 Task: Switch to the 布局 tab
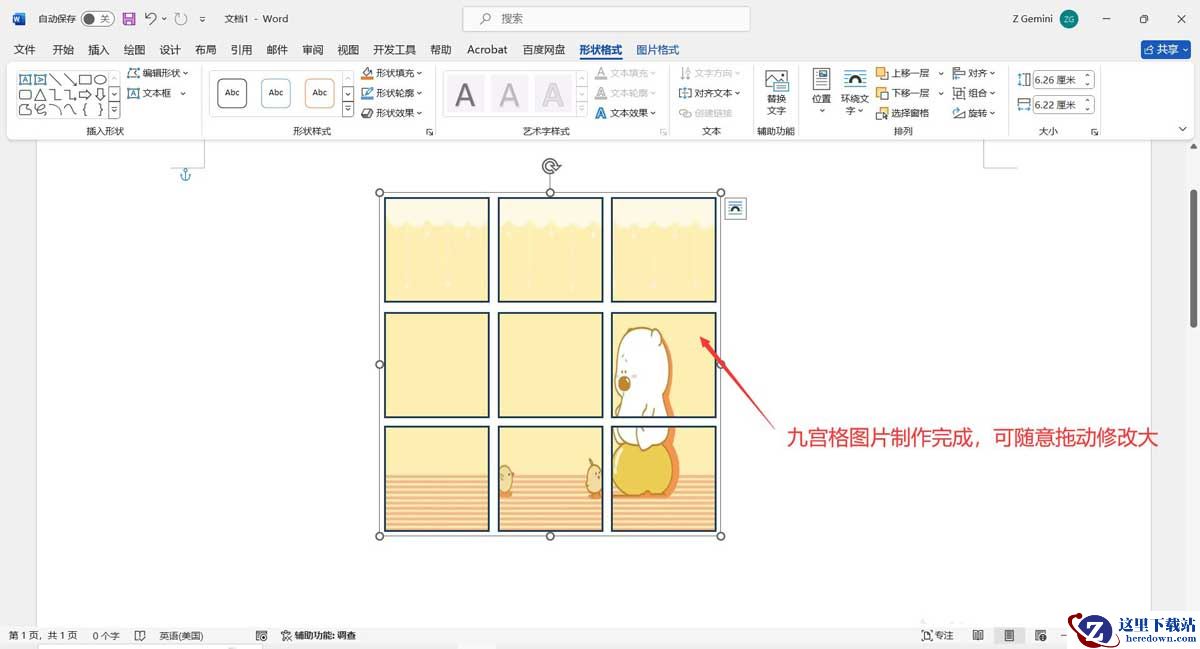206,49
